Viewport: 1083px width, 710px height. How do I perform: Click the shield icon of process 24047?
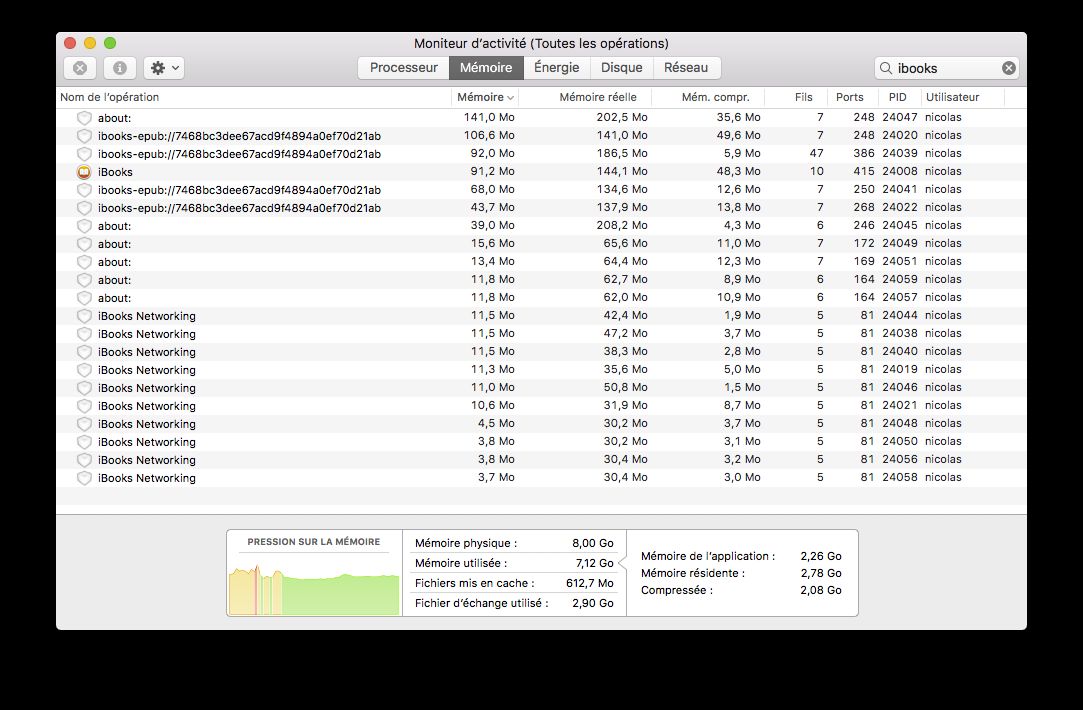pyautogui.click(x=84, y=117)
